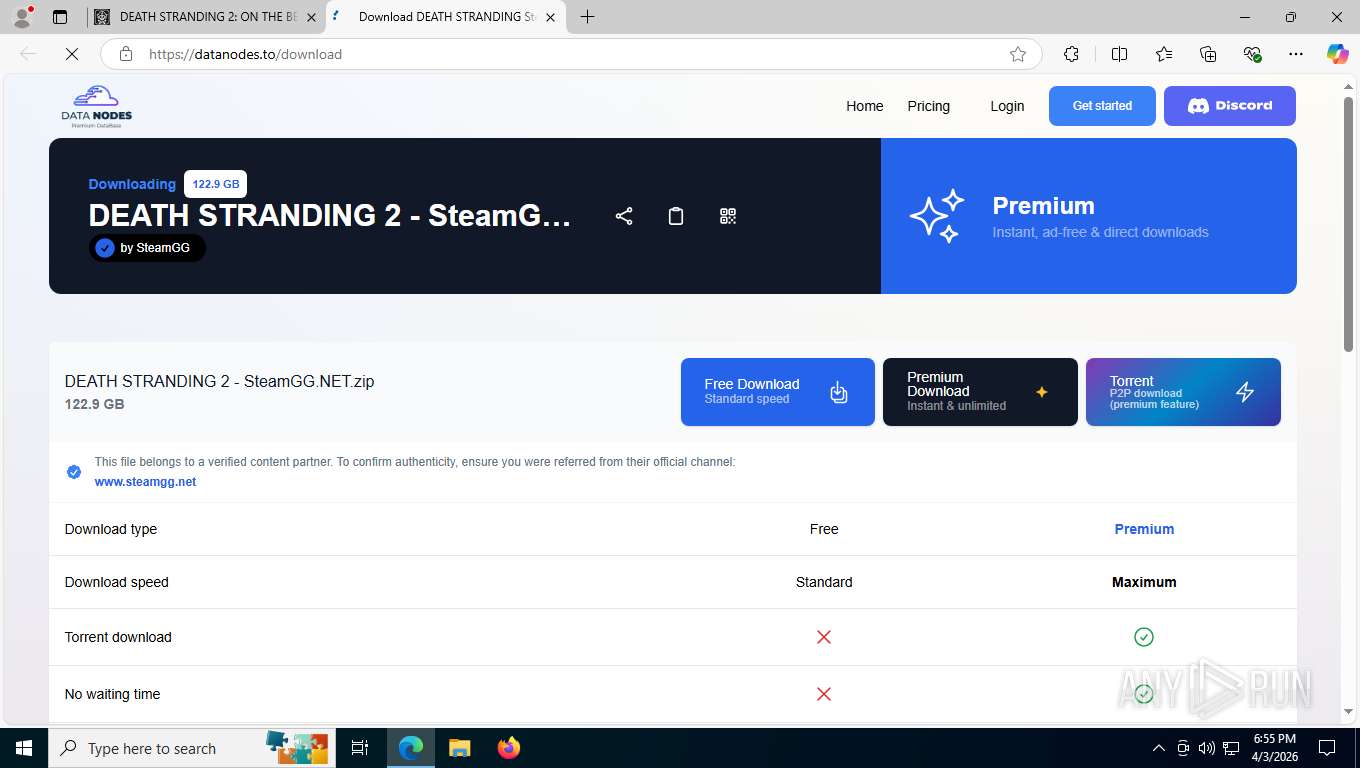Click the volume icon in system tray
Image resolution: width=1360 pixels, height=768 pixels.
tap(1207, 748)
